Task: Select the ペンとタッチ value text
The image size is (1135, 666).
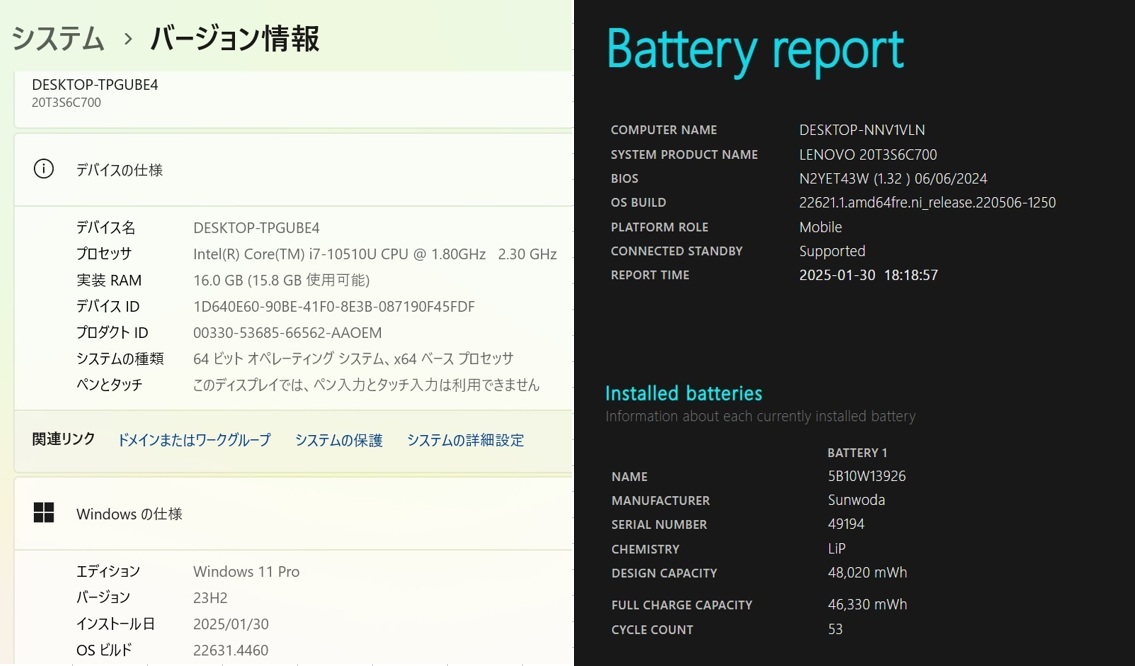Action: point(366,384)
